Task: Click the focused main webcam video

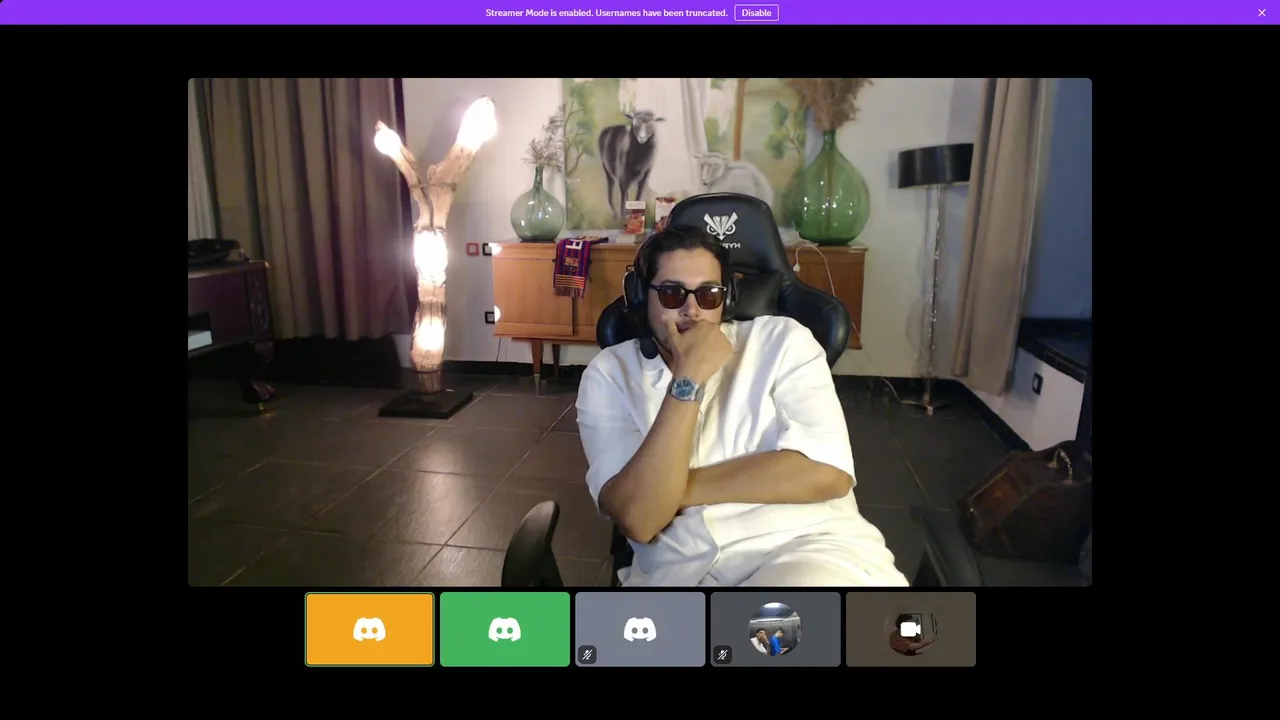Action: pyautogui.click(x=640, y=332)
